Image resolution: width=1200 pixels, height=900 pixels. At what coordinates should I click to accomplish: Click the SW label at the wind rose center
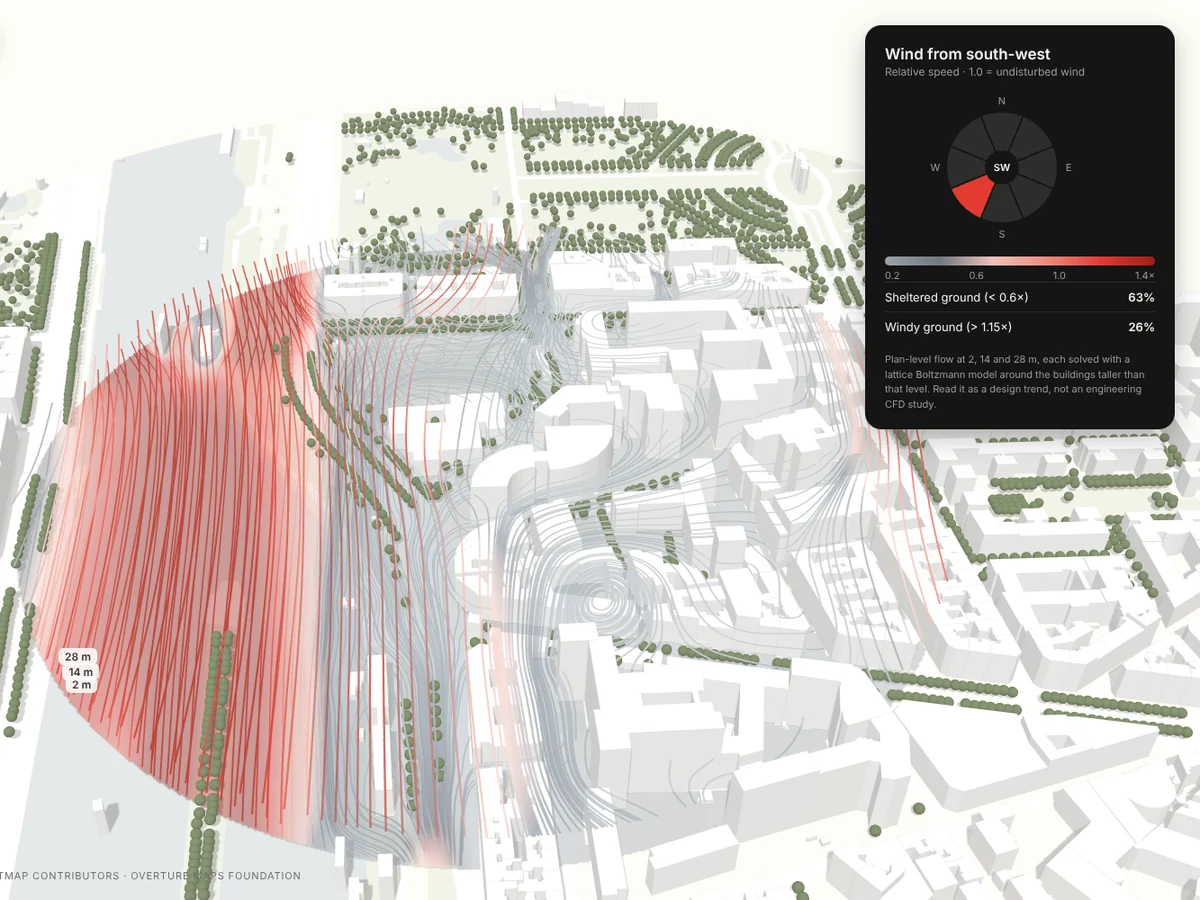point(1002,168)
